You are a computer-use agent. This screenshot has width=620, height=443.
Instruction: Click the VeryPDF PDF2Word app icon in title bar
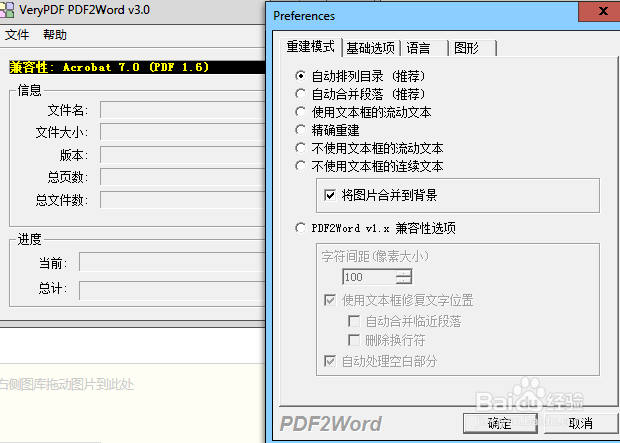(7, 9)
